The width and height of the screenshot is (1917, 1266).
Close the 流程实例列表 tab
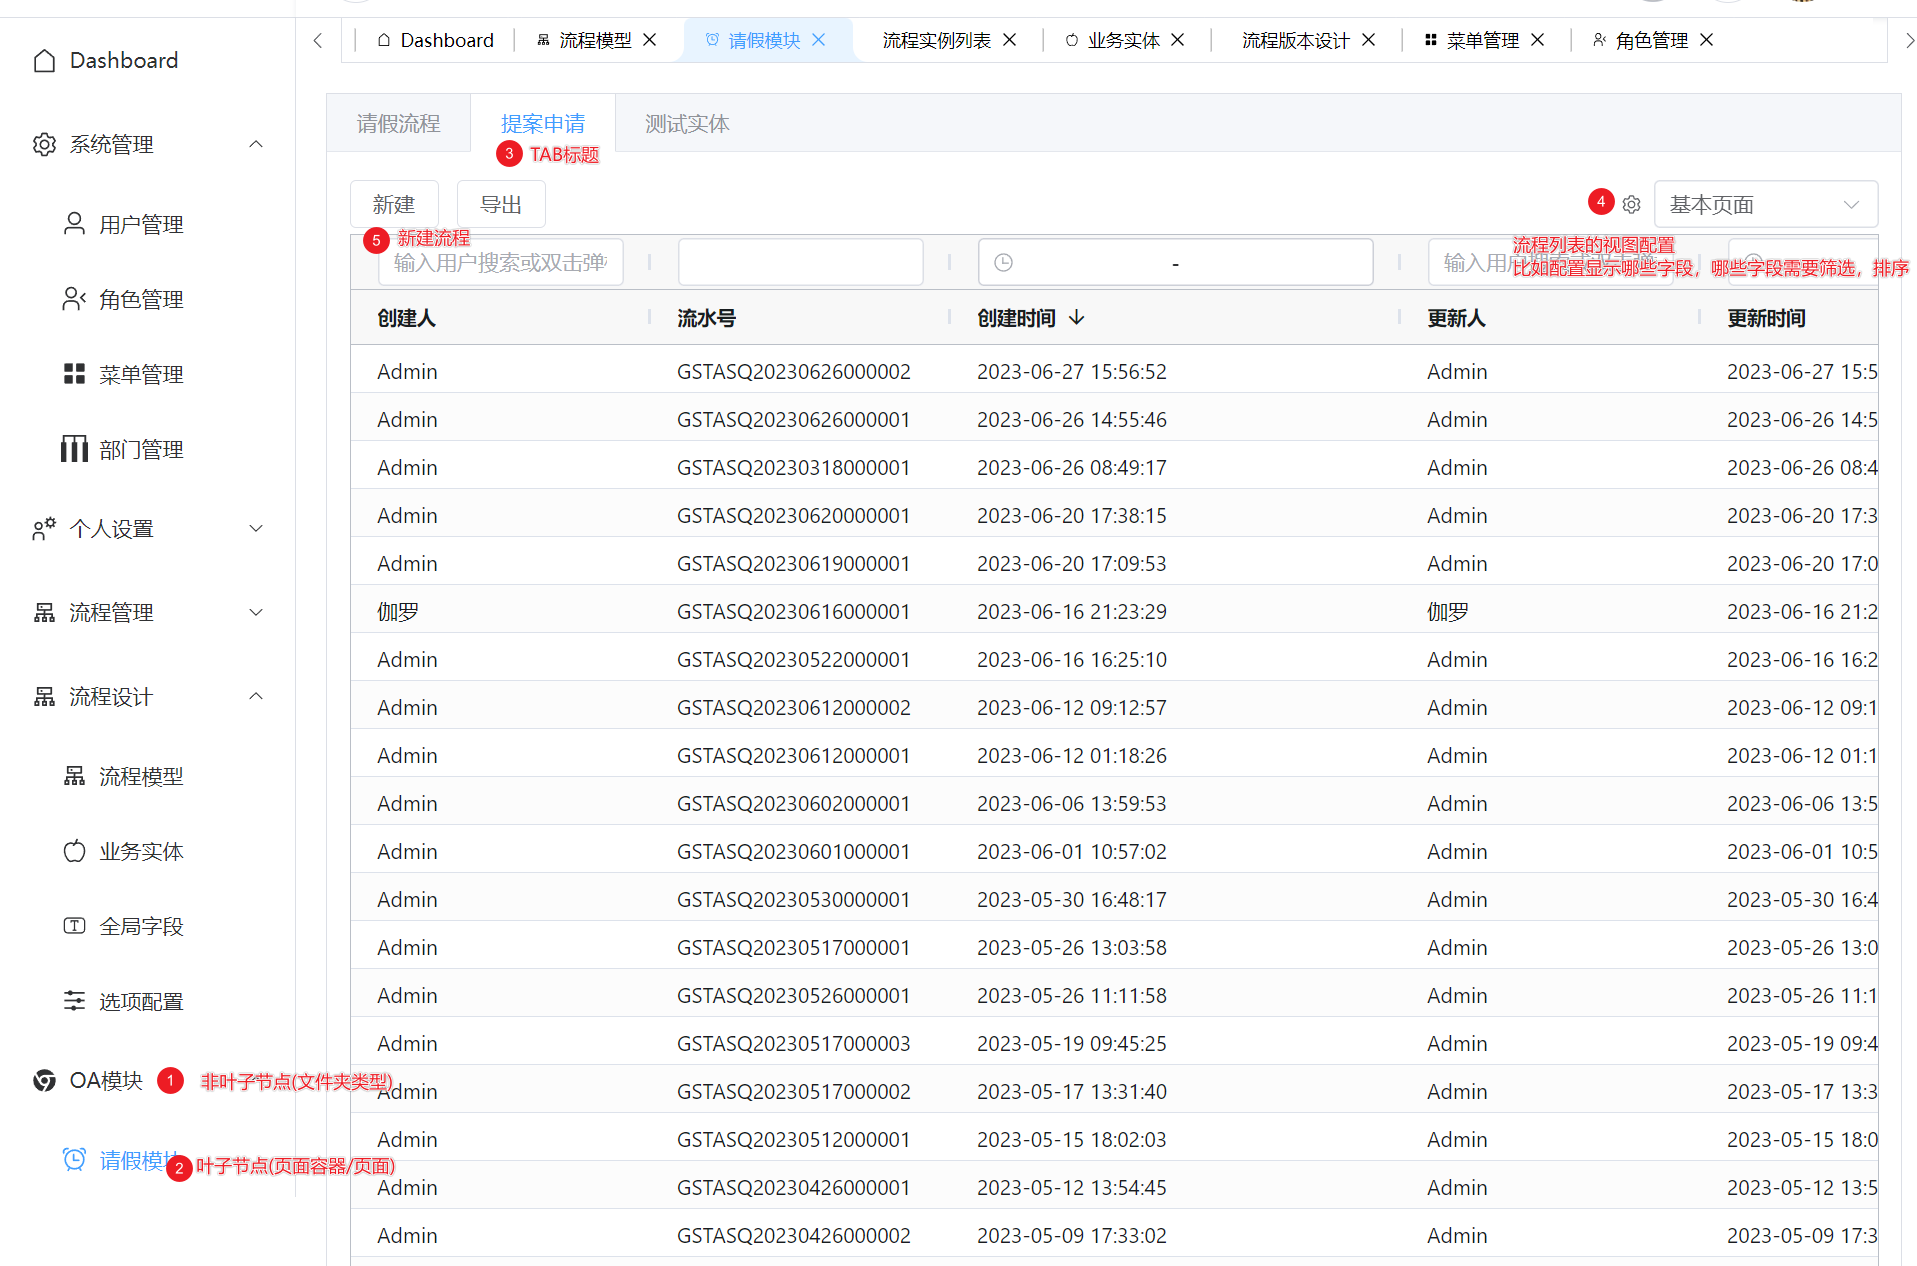click(1010, 40)
